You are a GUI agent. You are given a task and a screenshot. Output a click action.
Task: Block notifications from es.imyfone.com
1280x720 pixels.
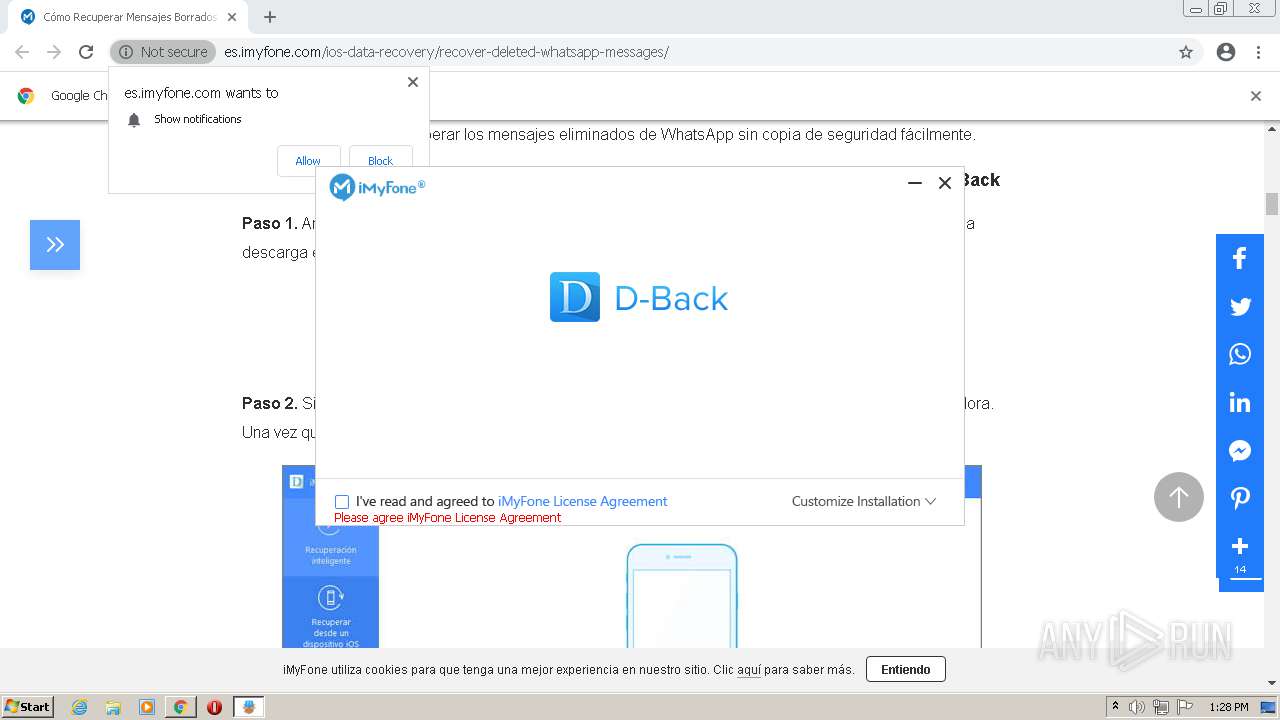[380, 161]
